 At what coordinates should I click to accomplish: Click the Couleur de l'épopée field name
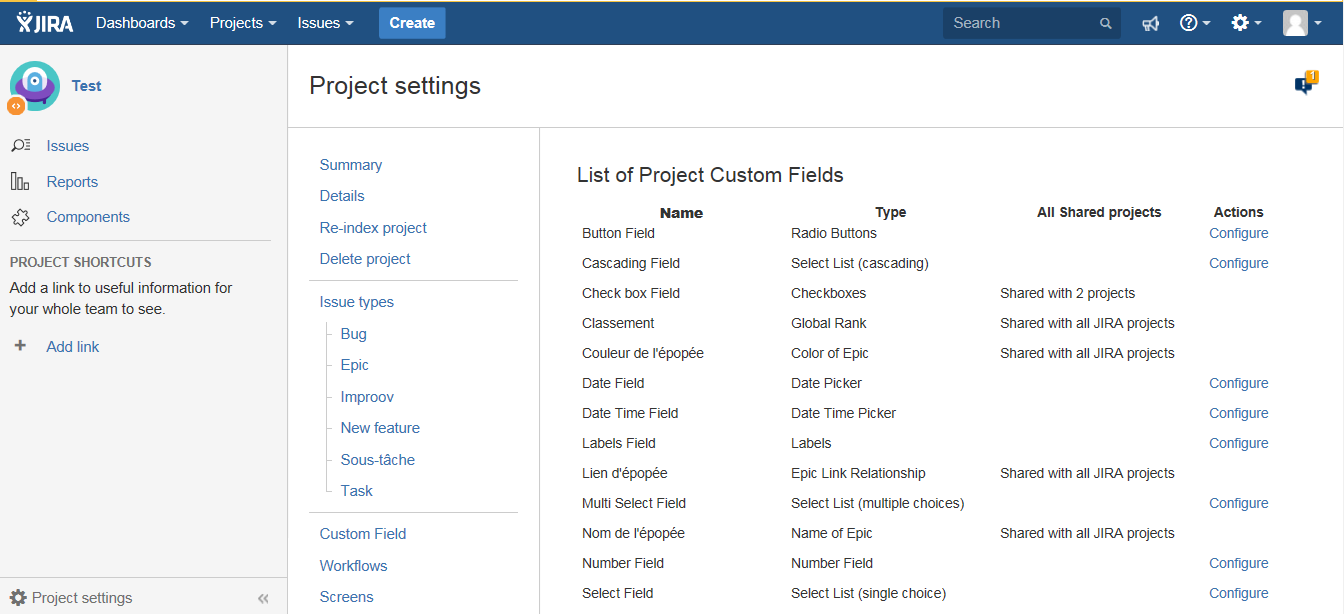tap(643, 353)
